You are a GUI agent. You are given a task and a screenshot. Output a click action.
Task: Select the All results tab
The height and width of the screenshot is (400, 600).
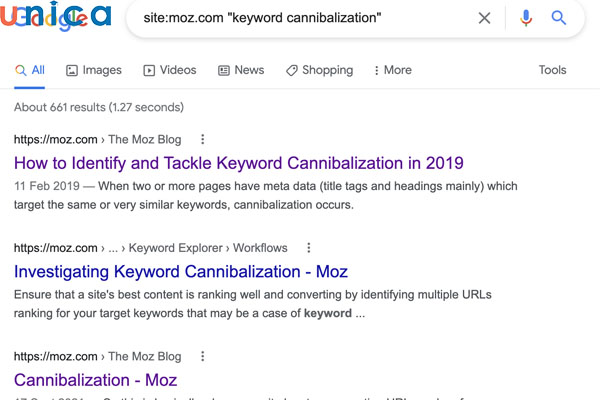30,70
